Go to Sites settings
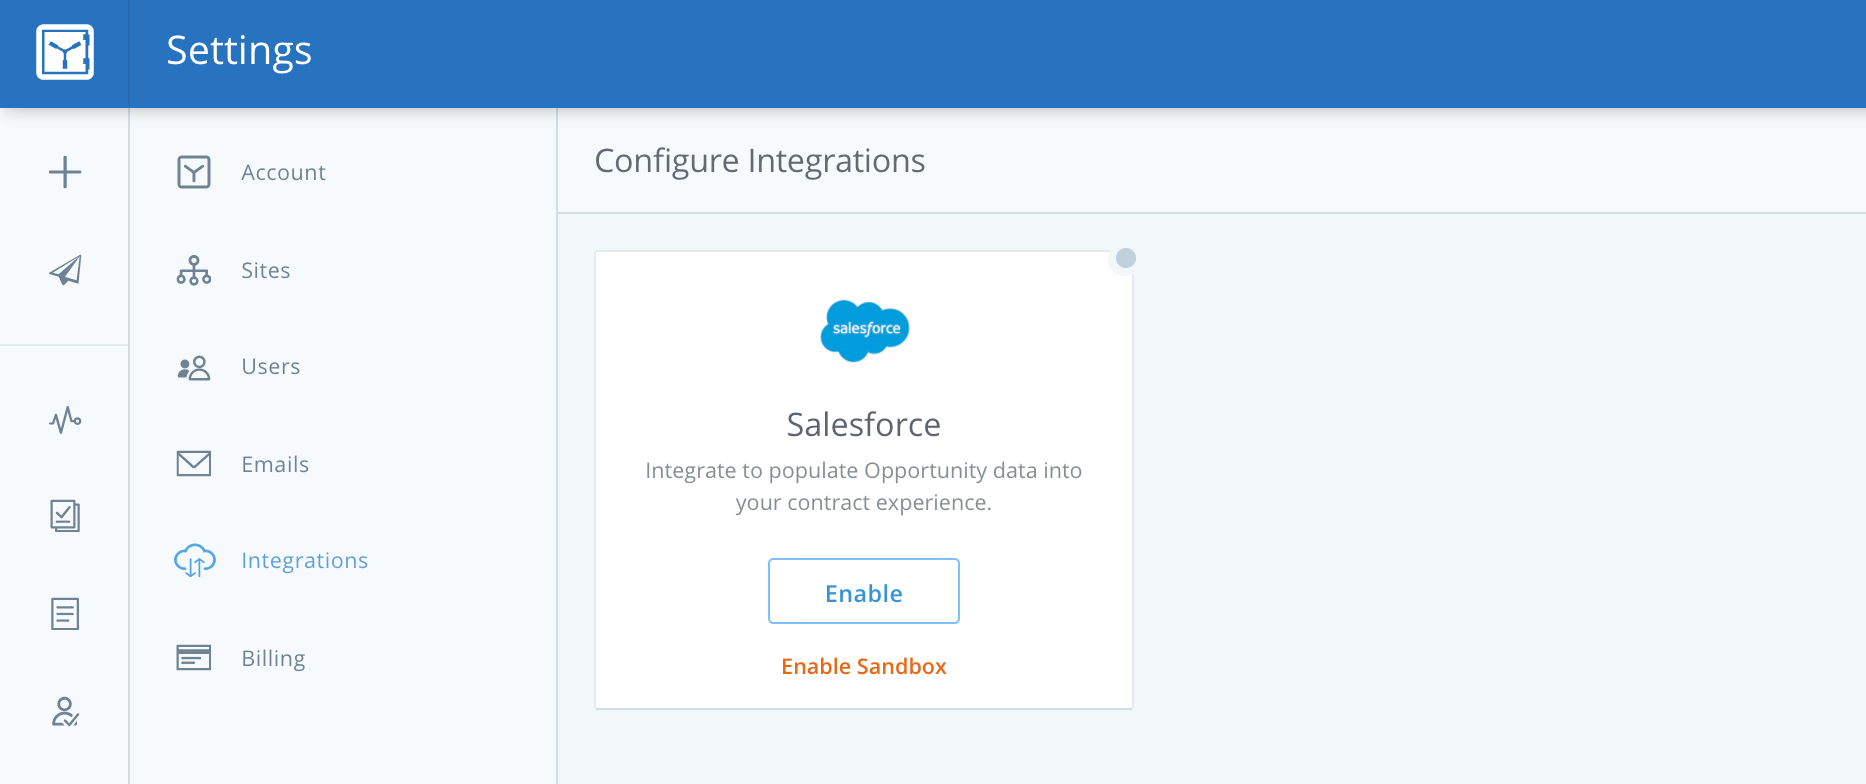This screenshot has width=1866, height=784. click(x=265, y=270)
